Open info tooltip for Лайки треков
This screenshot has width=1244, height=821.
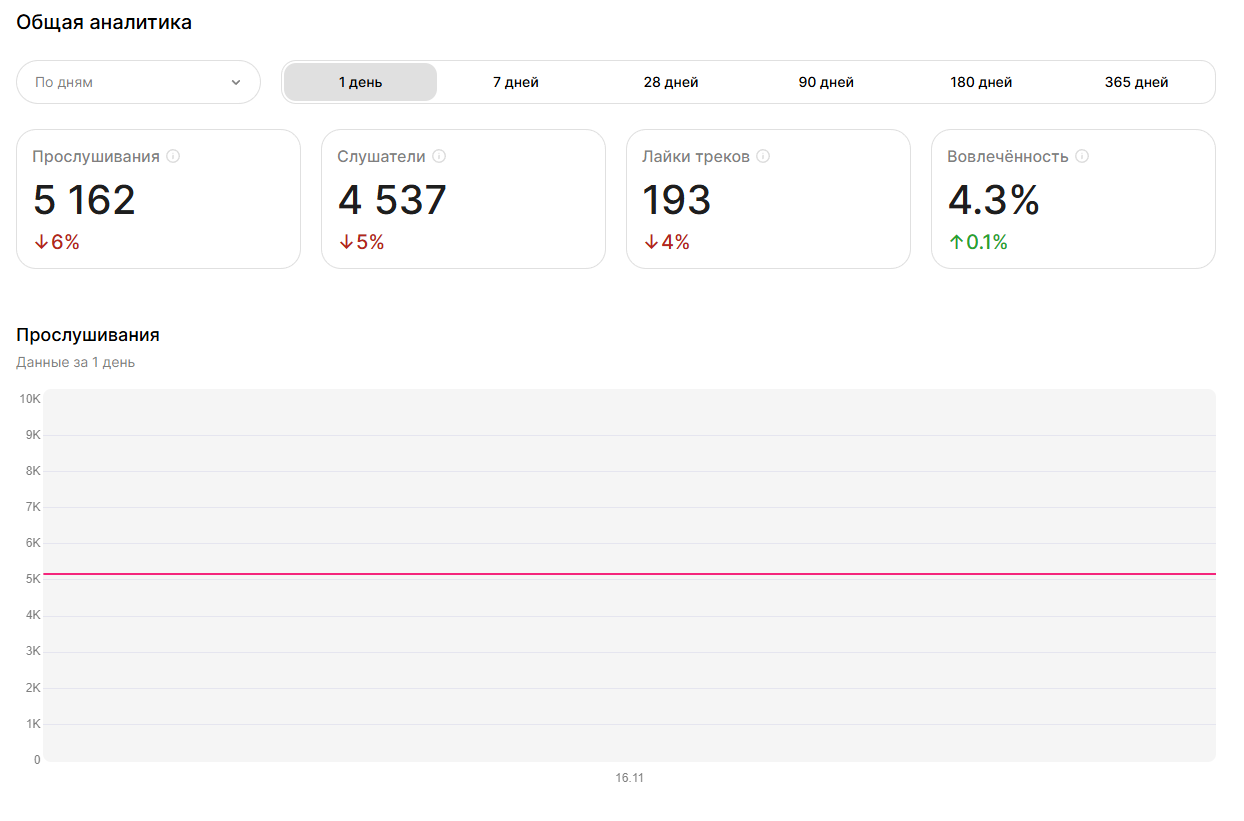click(x=763, y=157)
